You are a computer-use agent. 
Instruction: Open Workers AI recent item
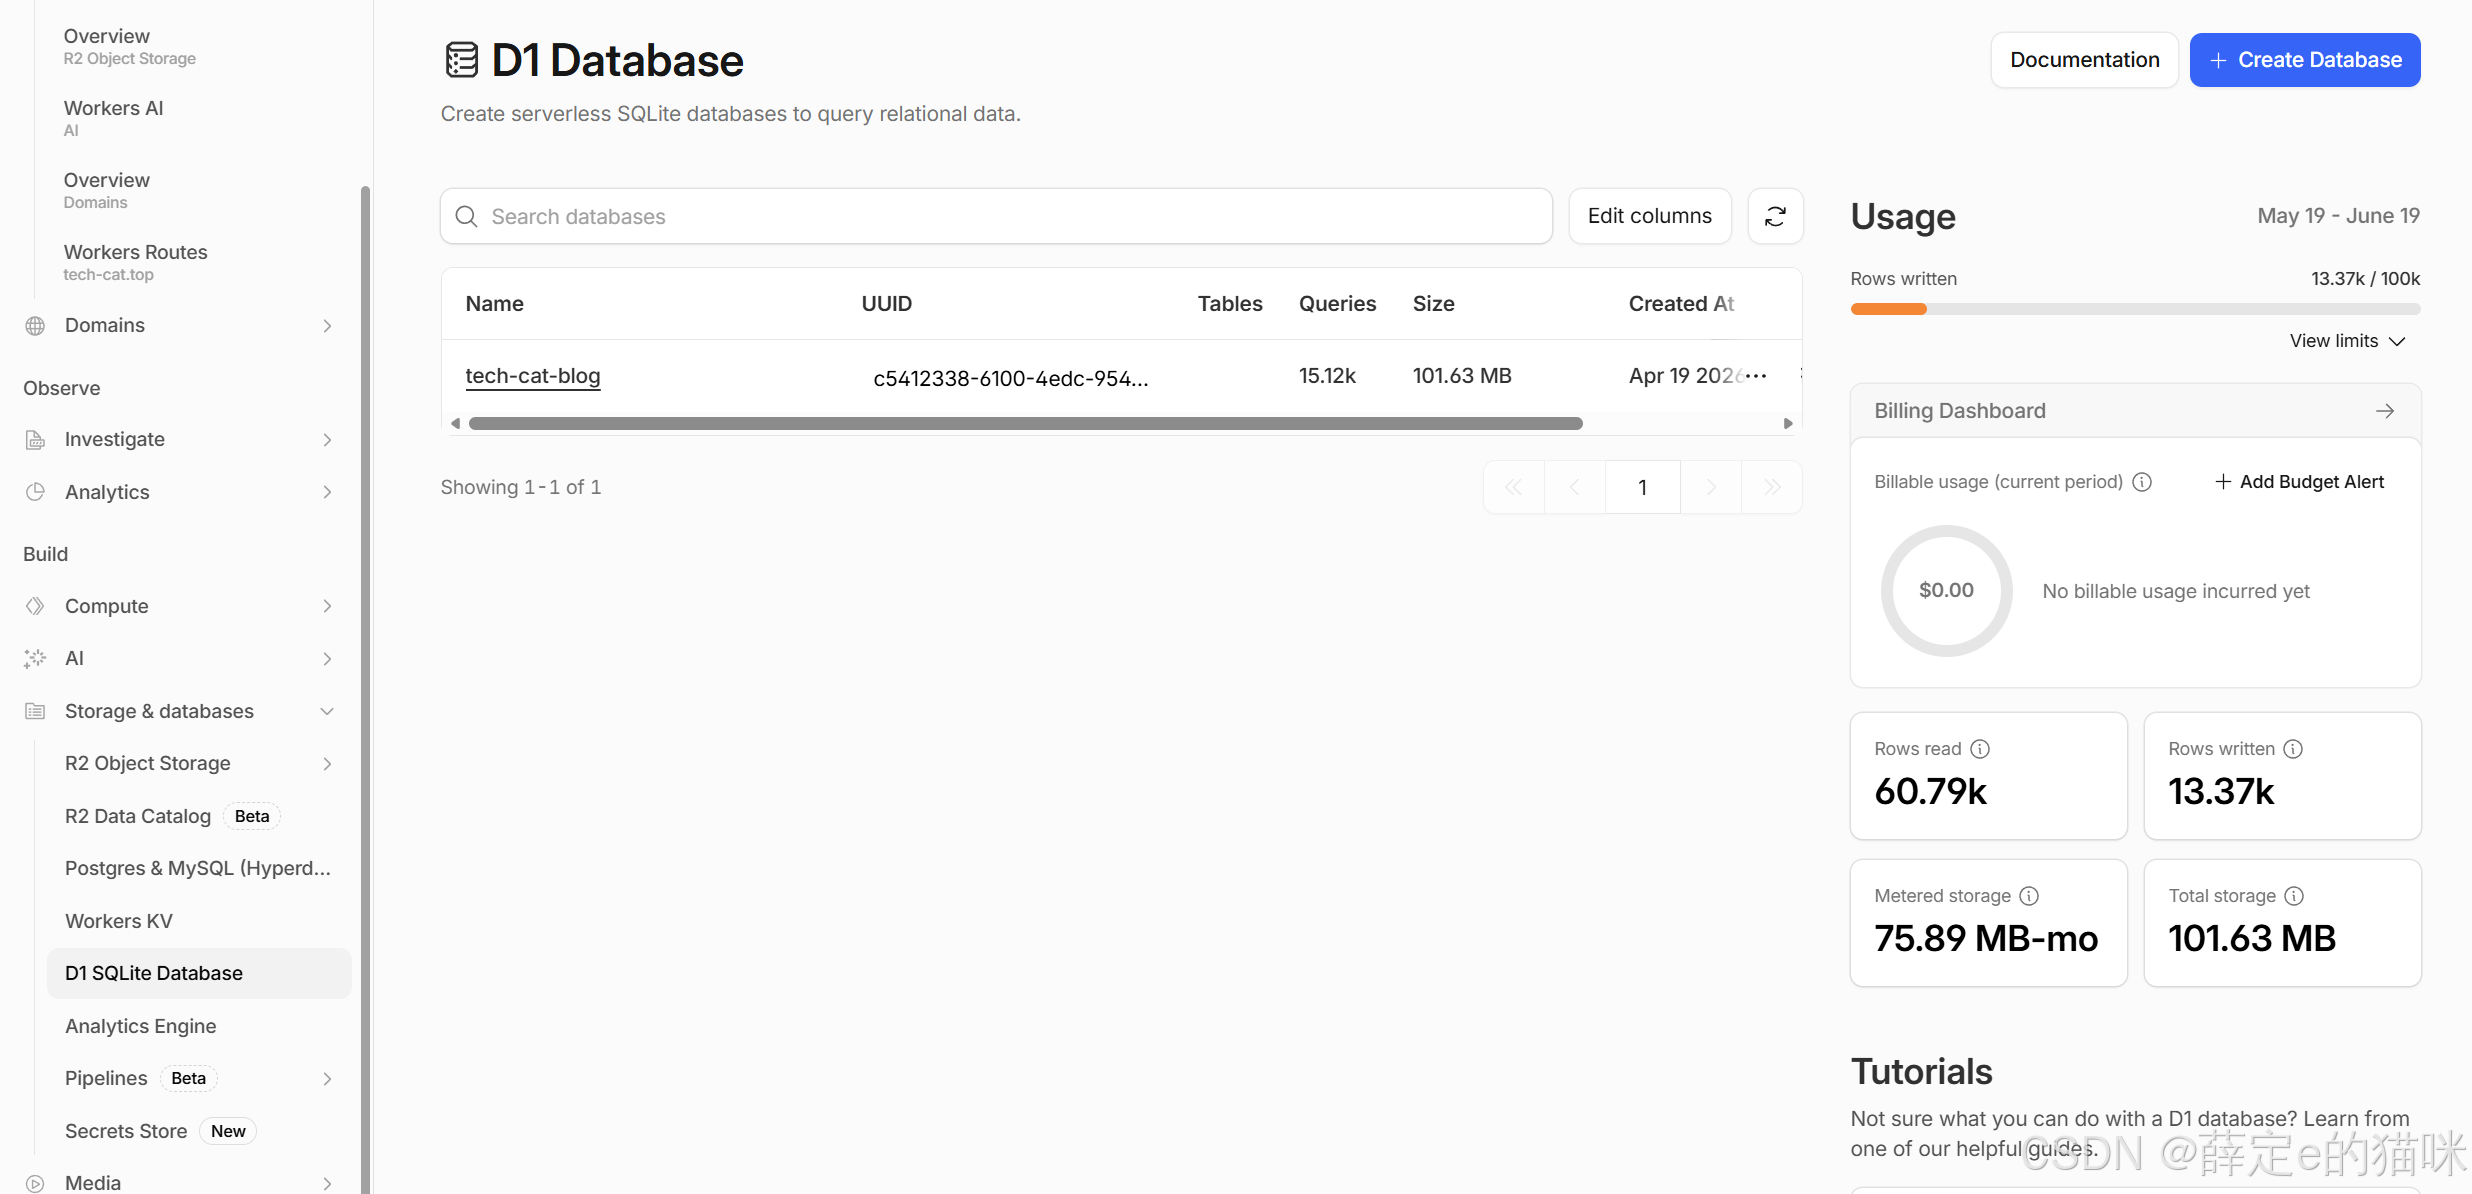click(x=114, y=117)
